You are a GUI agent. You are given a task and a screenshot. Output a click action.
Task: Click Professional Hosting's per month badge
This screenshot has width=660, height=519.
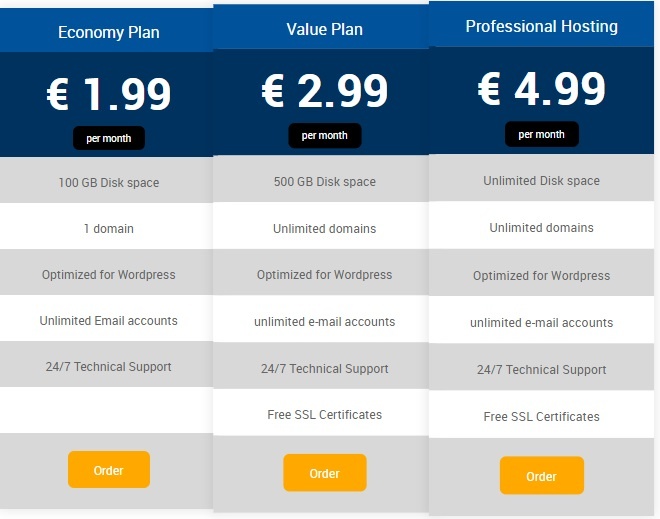tap(542, 134)
